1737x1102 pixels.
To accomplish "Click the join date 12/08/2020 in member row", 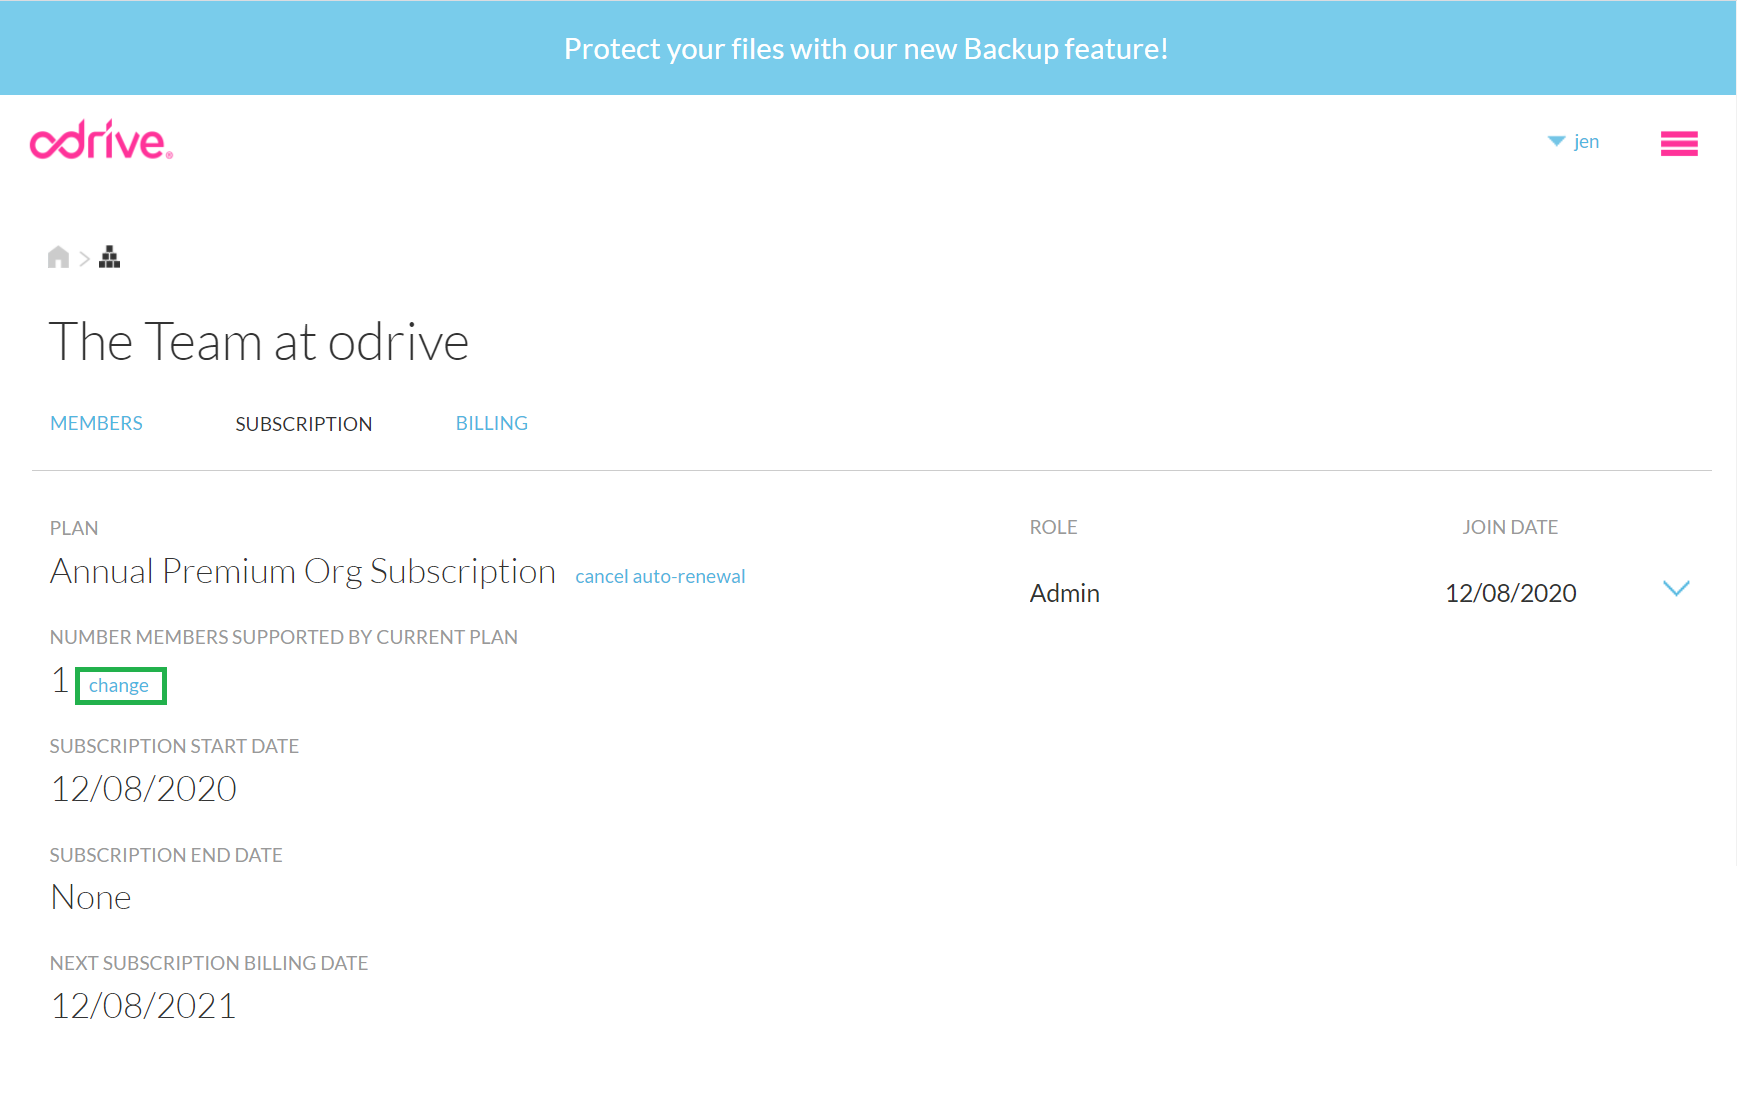I will (1510, 593).
